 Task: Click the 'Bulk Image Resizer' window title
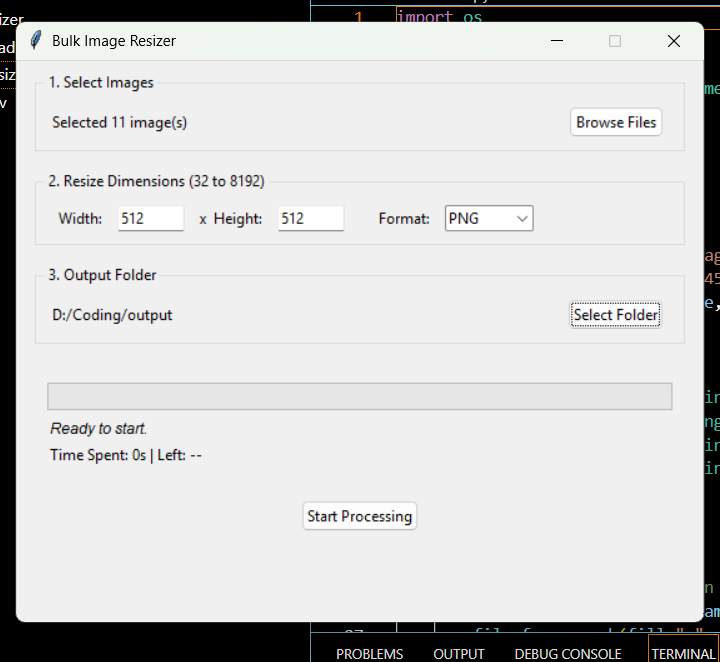[x=114, y=41]
